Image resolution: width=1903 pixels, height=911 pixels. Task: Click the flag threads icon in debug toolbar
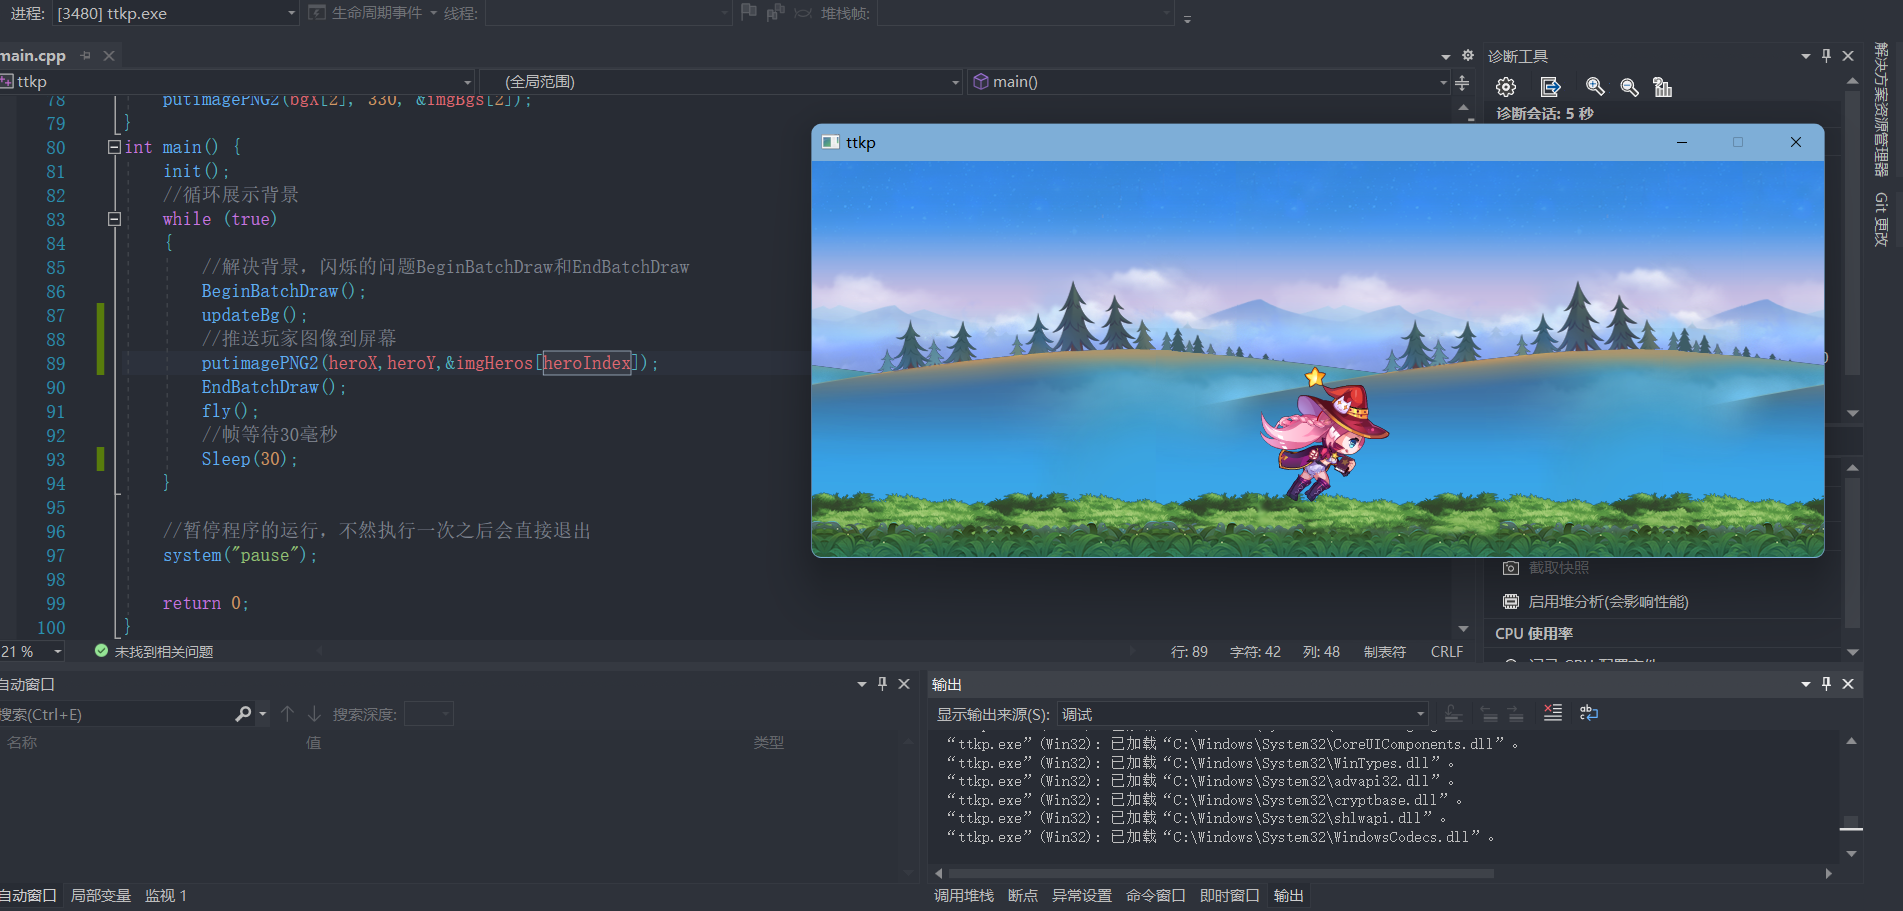(749, 12)
